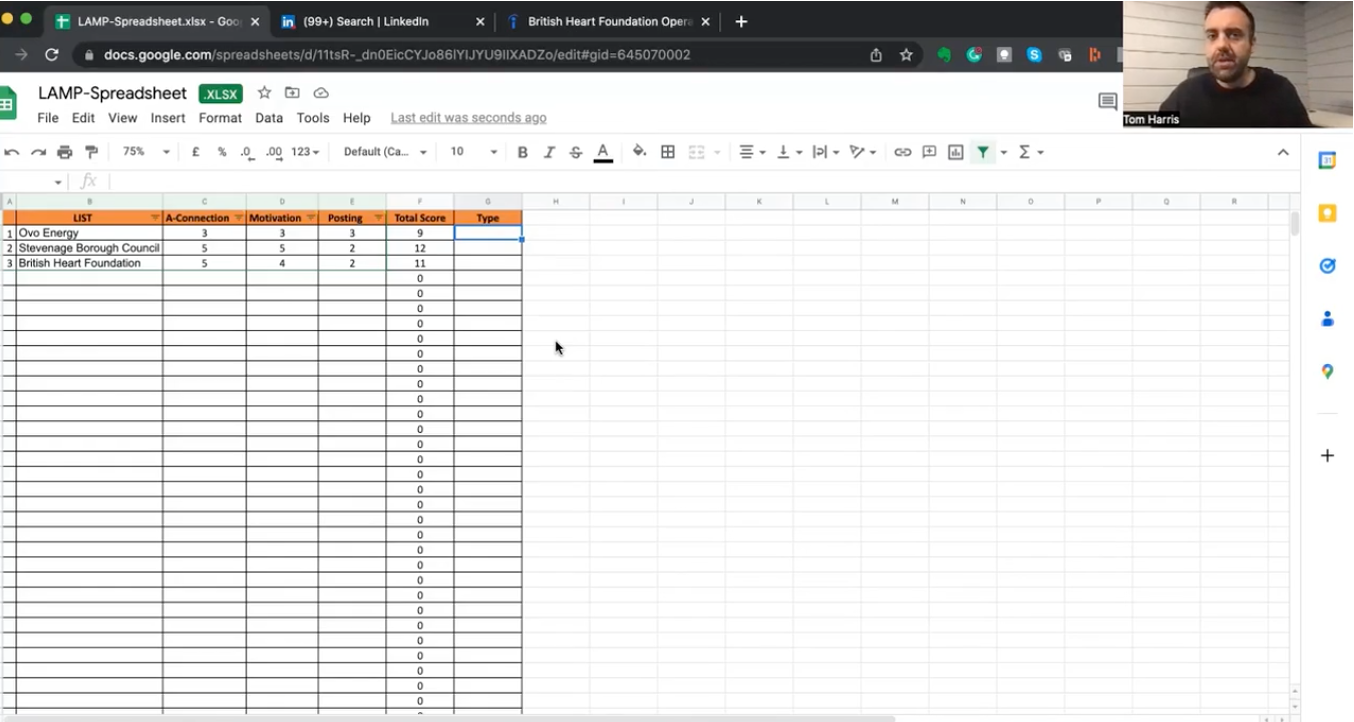The height and width of the screenshot is (722, 1354).
Task: Open horizontal align dropdown
Action: (752, 152)
